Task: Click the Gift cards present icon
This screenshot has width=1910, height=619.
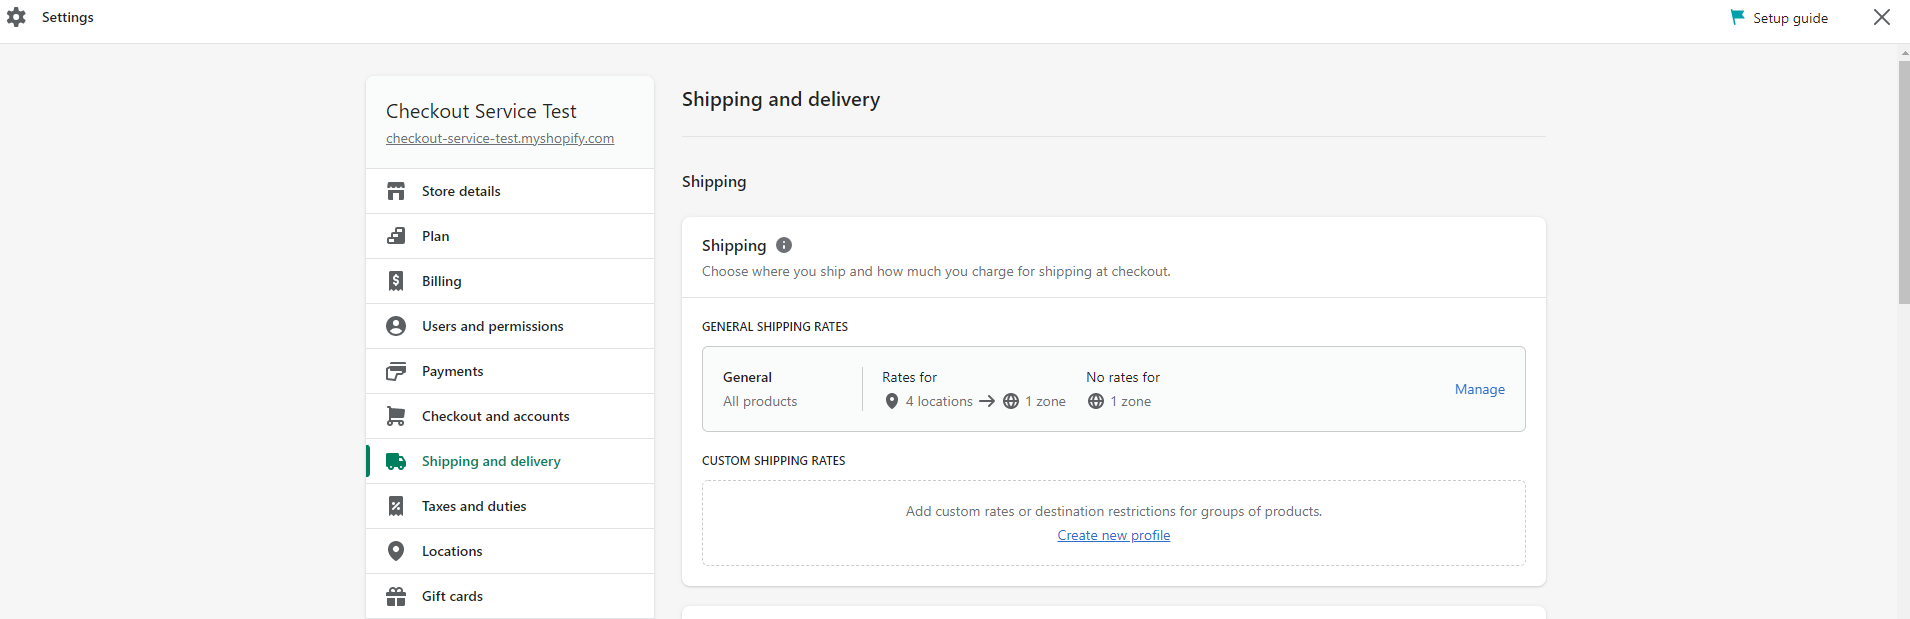Action: (396, 596)
